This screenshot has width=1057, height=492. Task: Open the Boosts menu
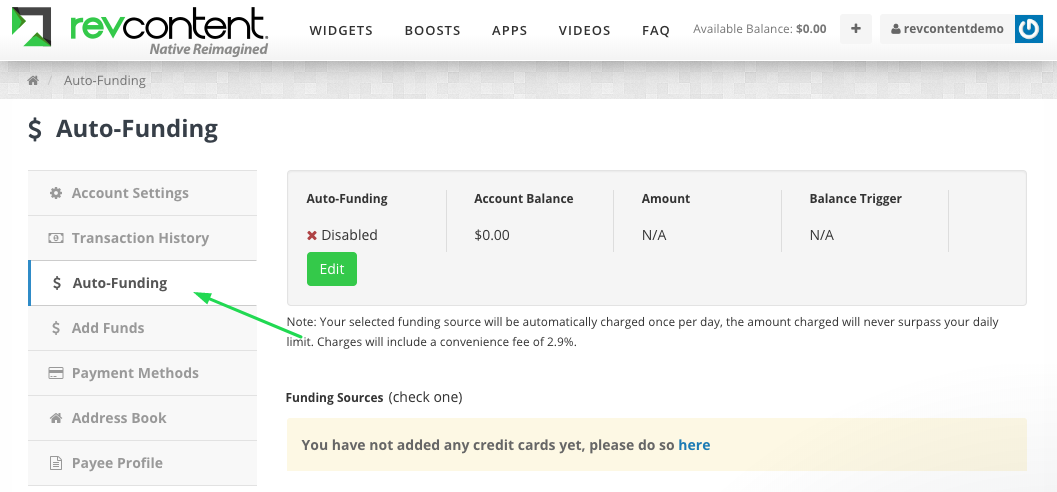(x=433, y=30)
